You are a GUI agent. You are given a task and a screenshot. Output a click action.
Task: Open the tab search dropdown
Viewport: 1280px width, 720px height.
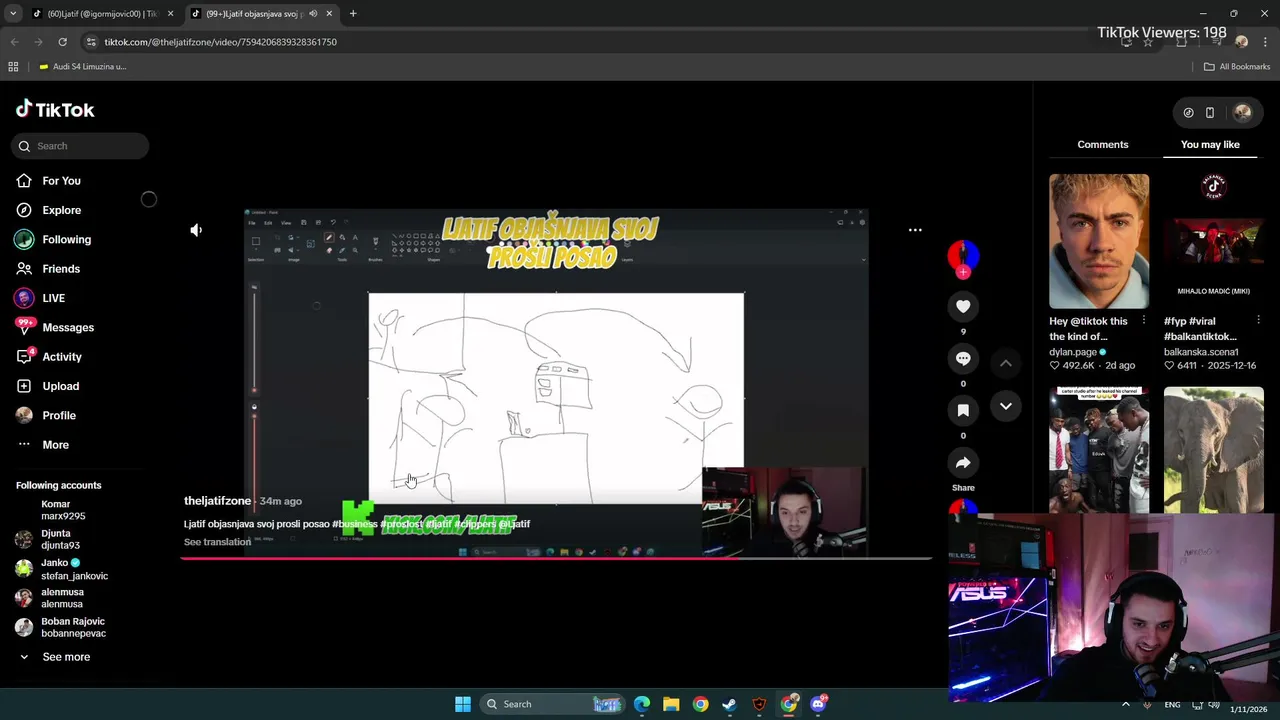tap(13, 14)
